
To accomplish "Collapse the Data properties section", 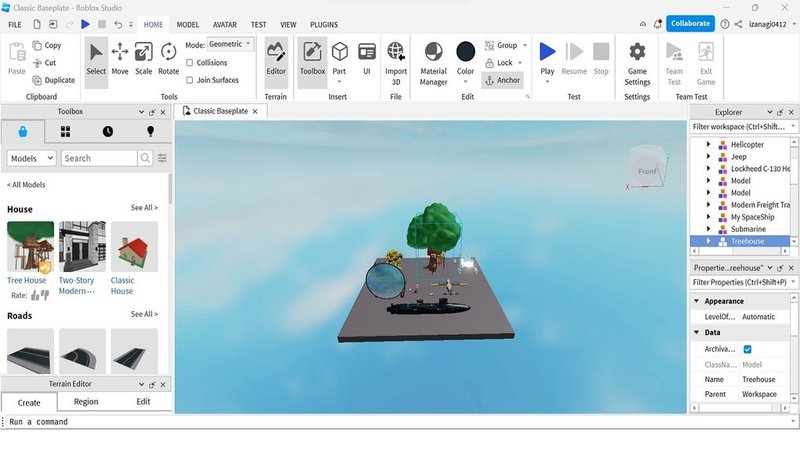I will 696,332.
